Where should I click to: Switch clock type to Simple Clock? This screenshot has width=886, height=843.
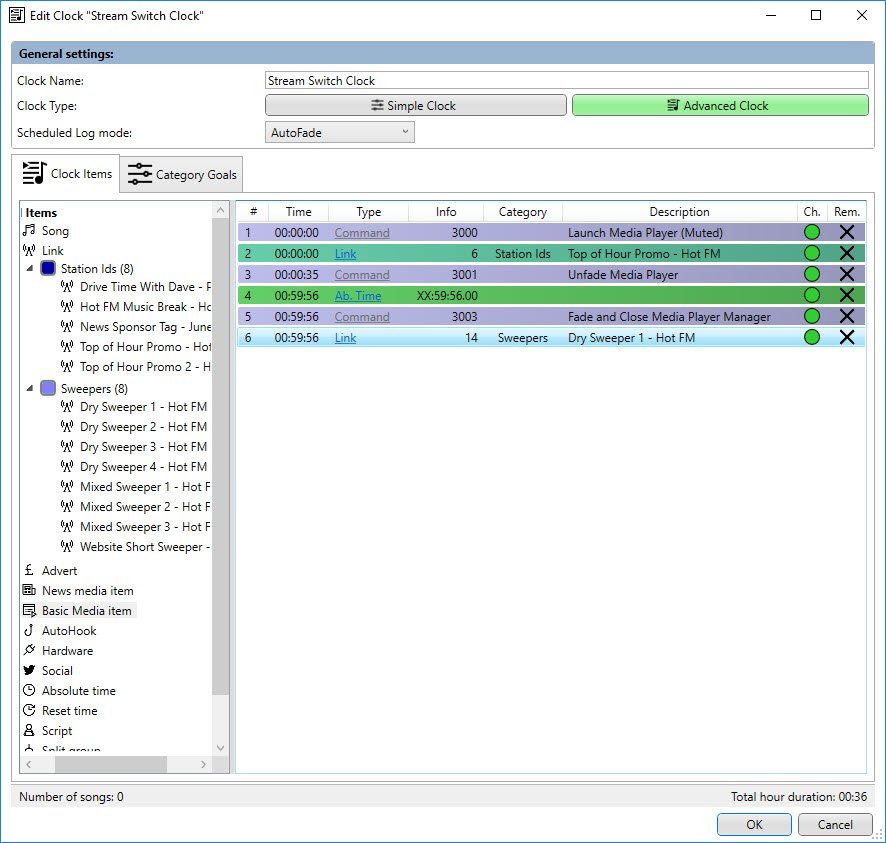point(415,106)
